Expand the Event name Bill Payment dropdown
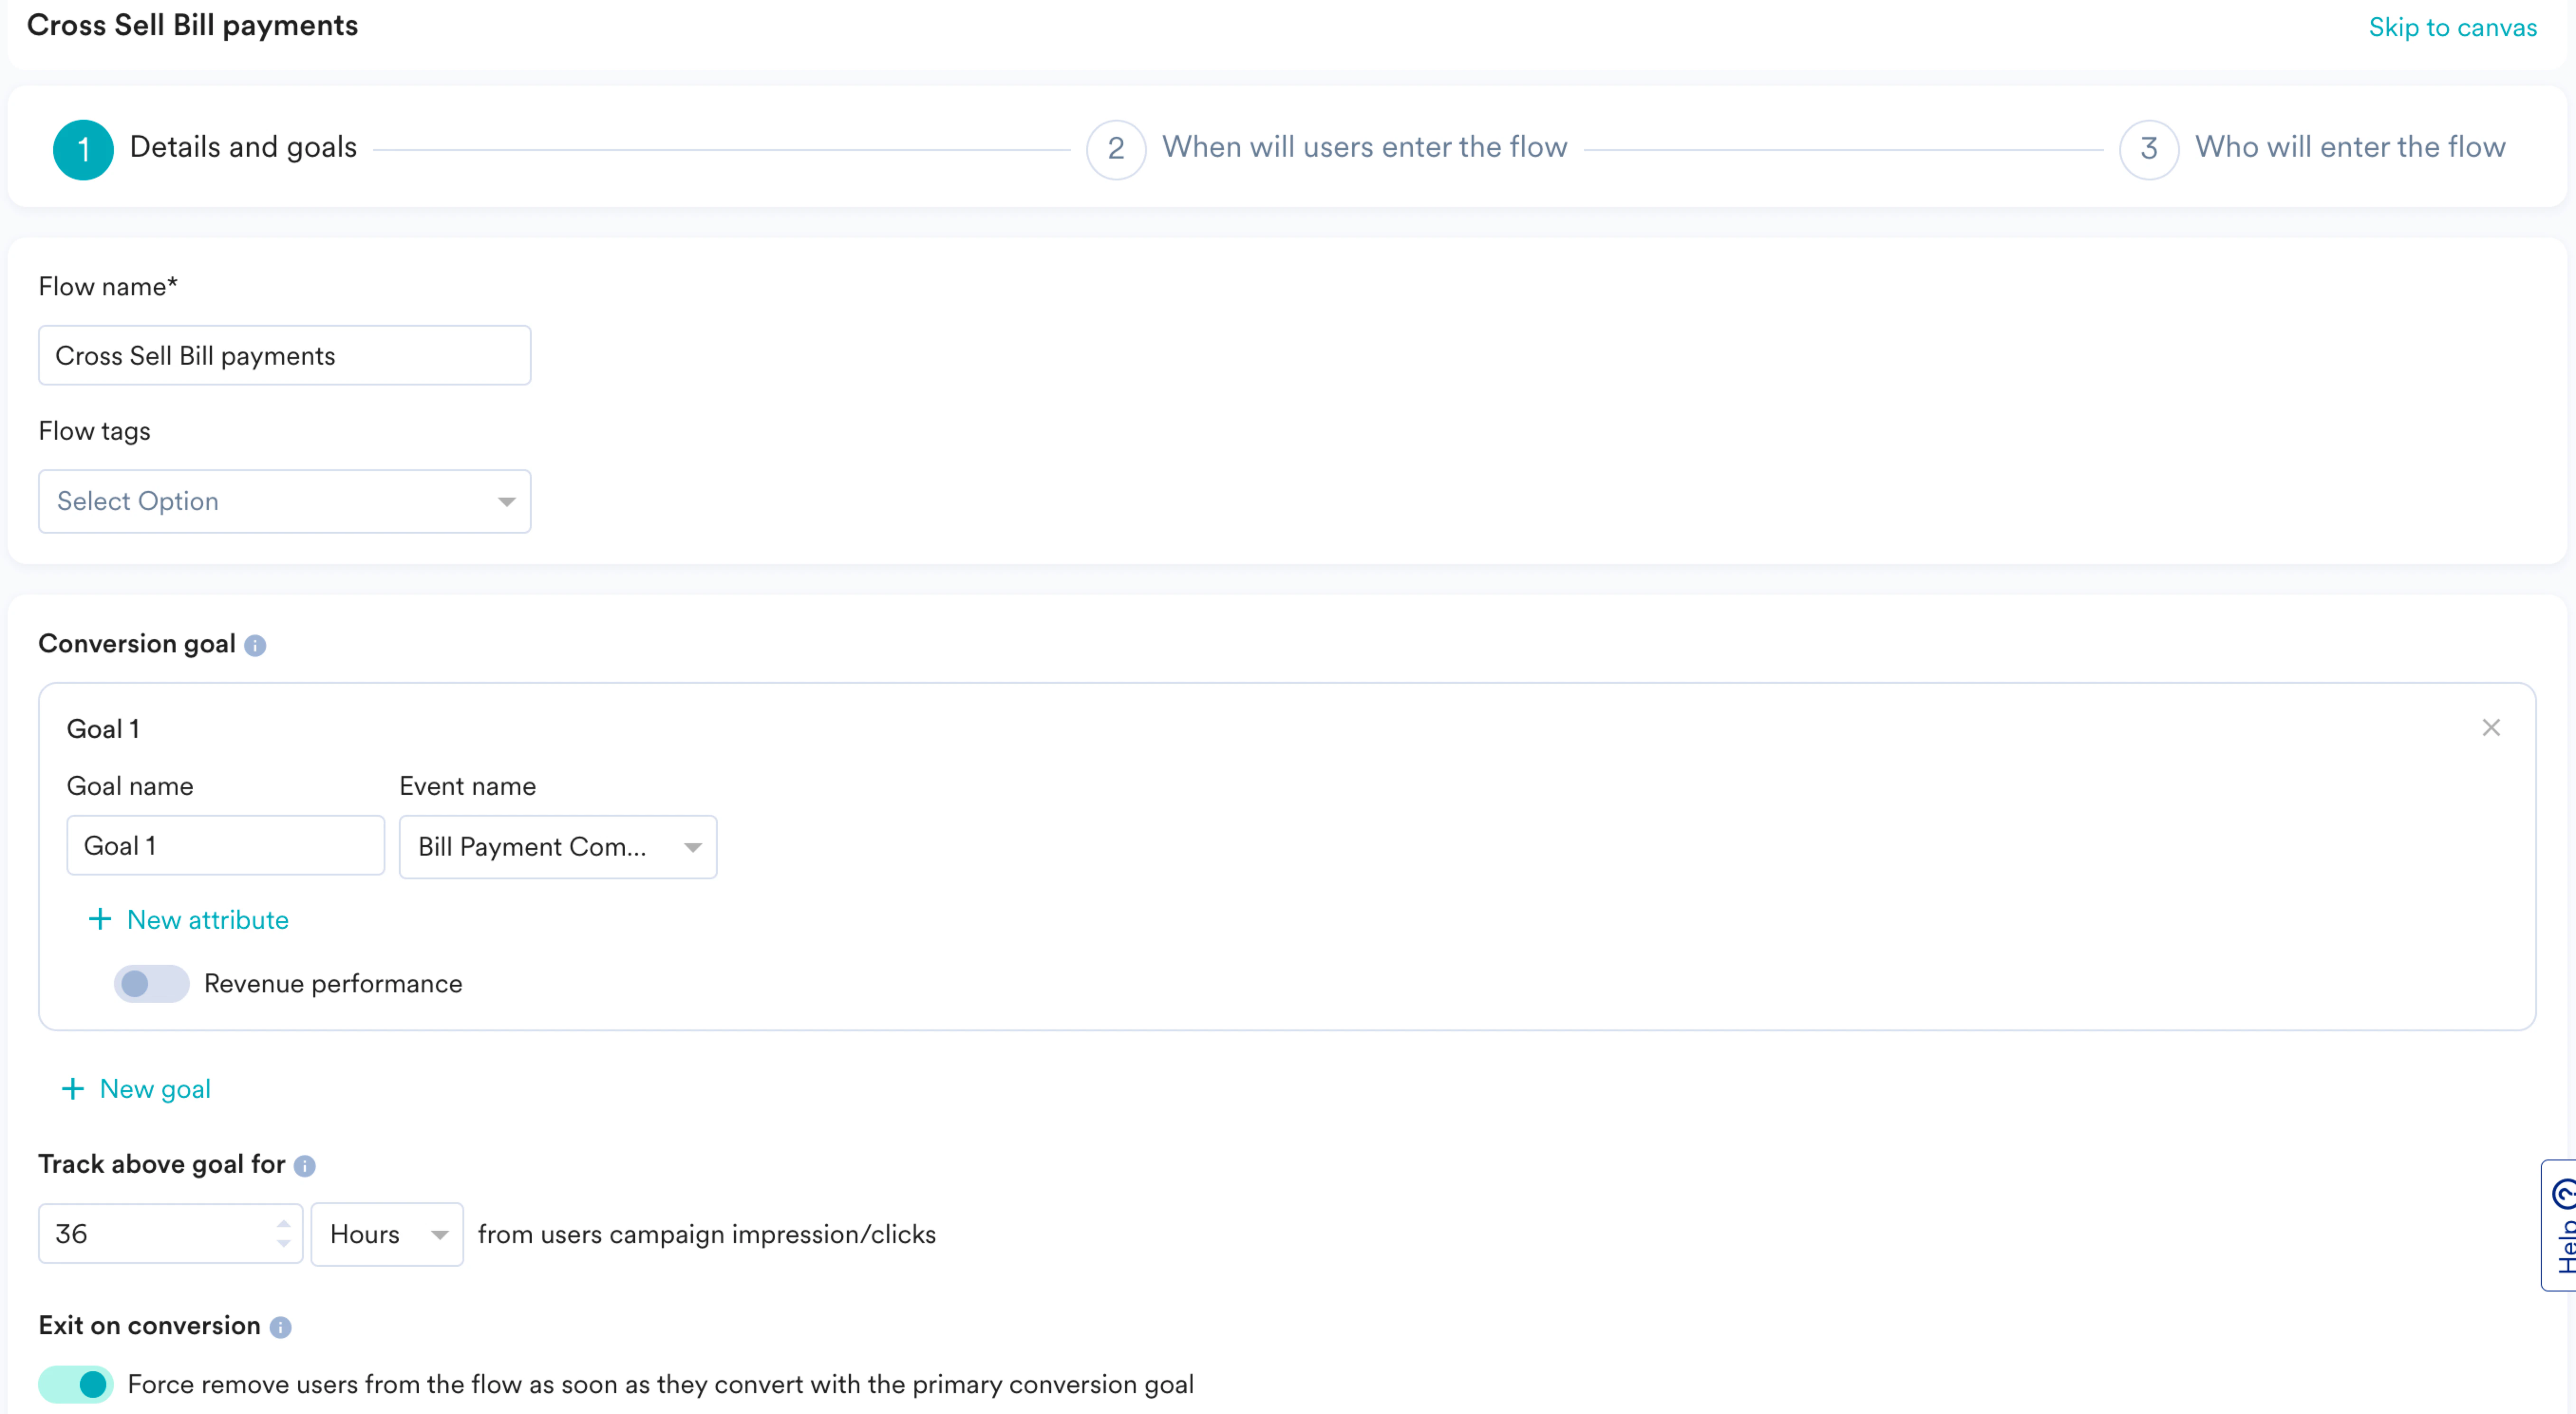The image size is (2576, 1414). click(x=557, y=847)
